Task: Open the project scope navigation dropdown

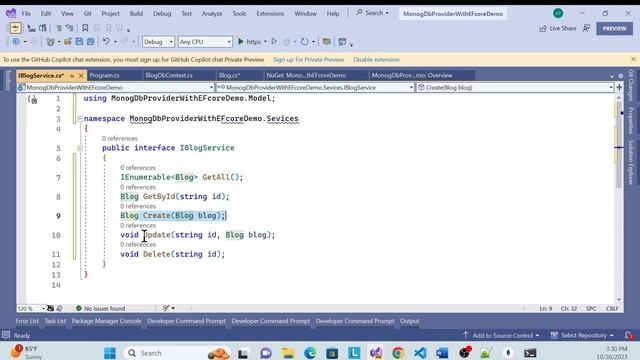Action: (x=116, y=87)
